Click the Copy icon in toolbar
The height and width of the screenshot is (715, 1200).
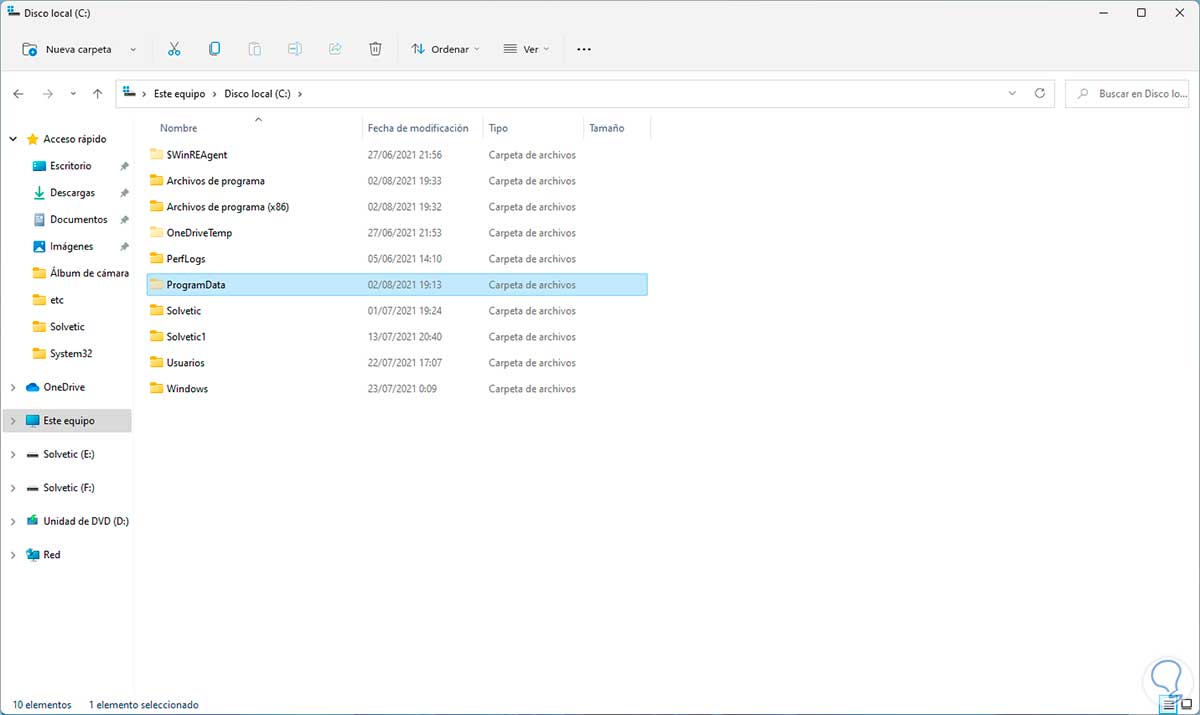point(214,49)
